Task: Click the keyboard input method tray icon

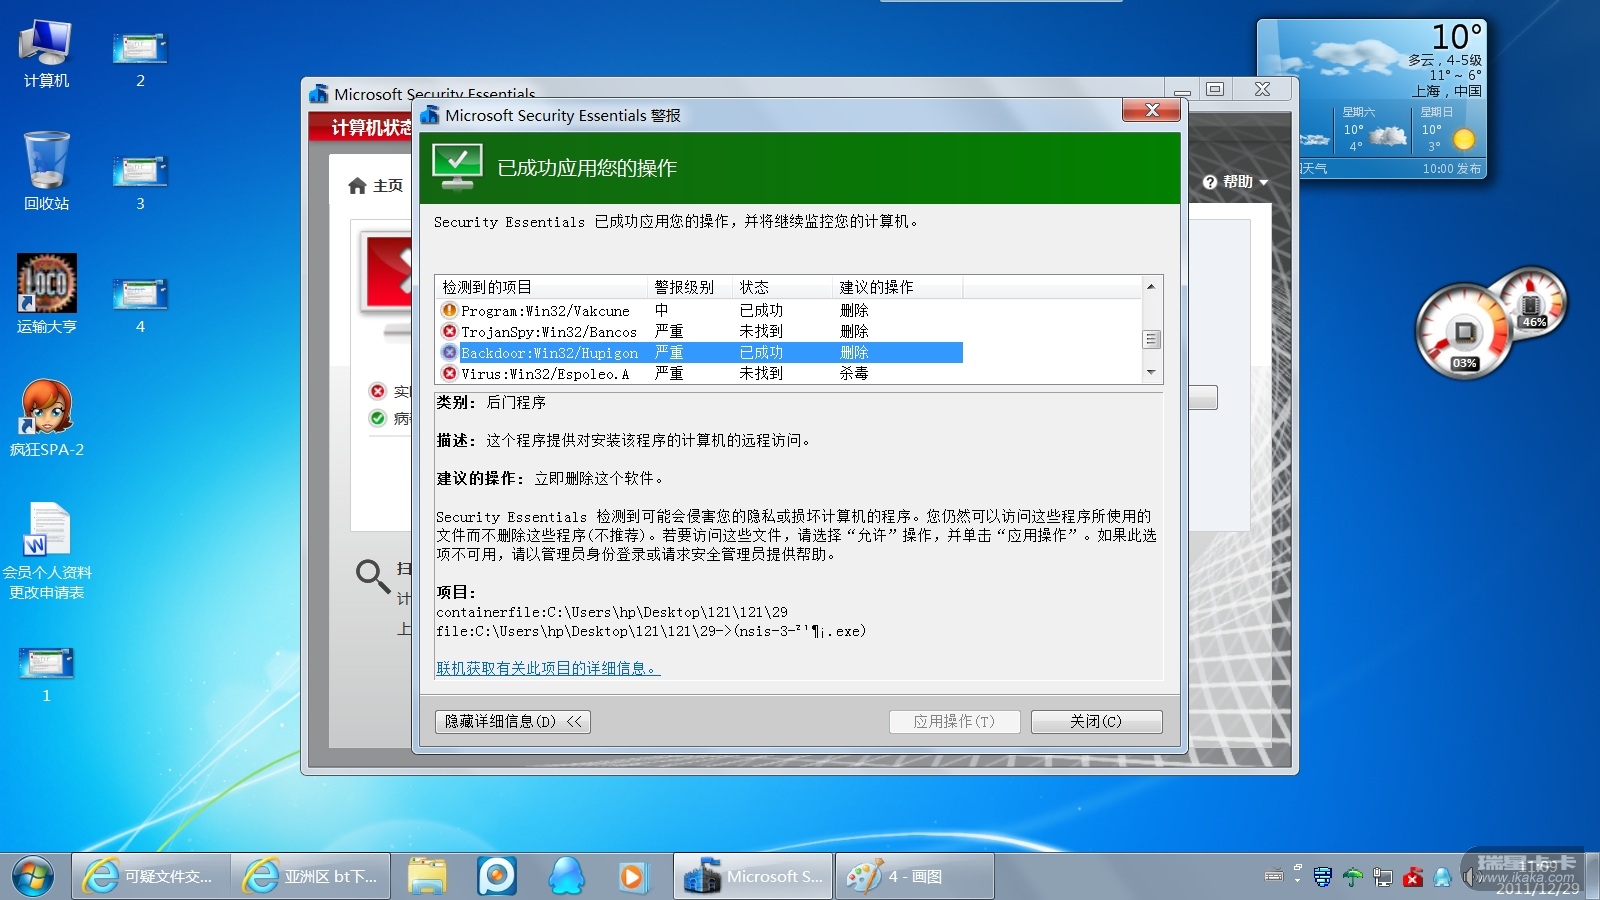Action: (1274, 876)
